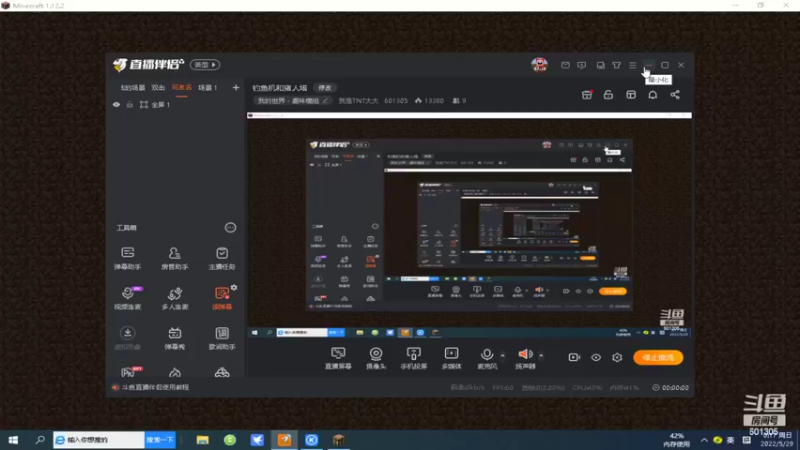This screenshot has width=800, height=450.
Task: Add a 直播屏幕 screen capture source
Action: (338, 358)
